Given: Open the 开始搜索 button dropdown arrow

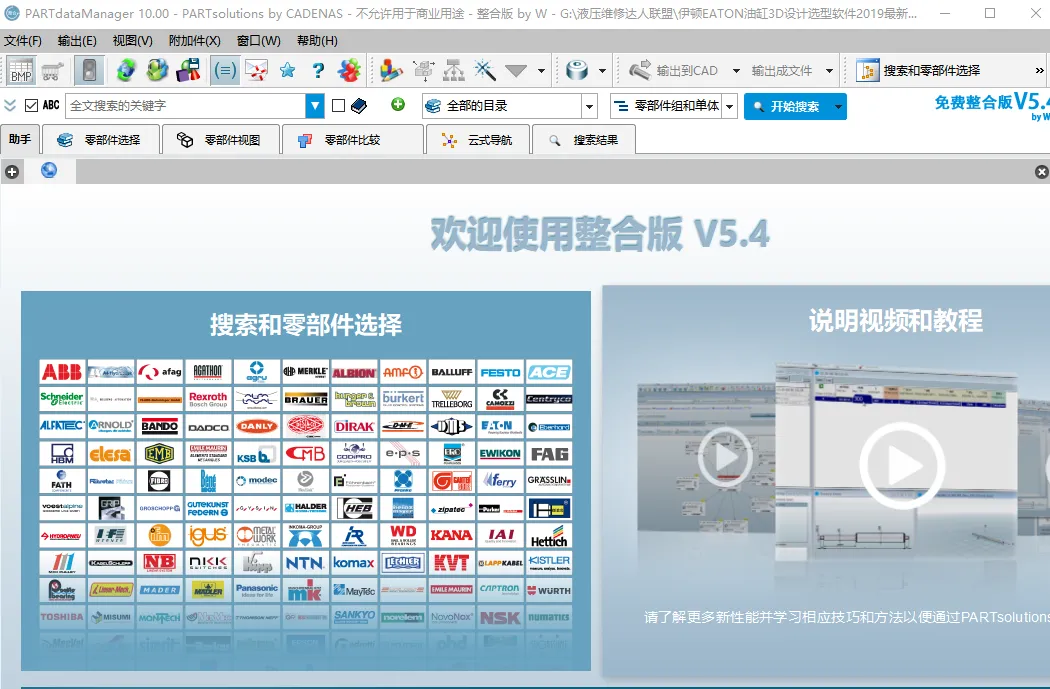Looking at the screenshot, I should tap(838, 106).
